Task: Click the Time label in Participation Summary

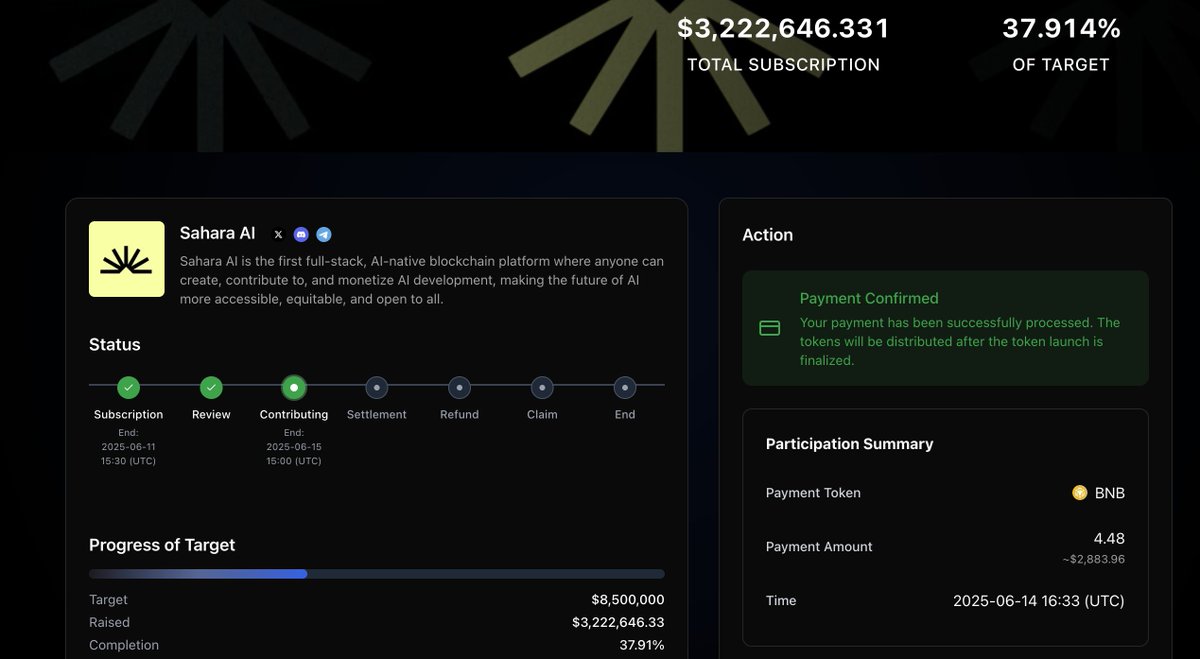Action: (x=781, y=601)
